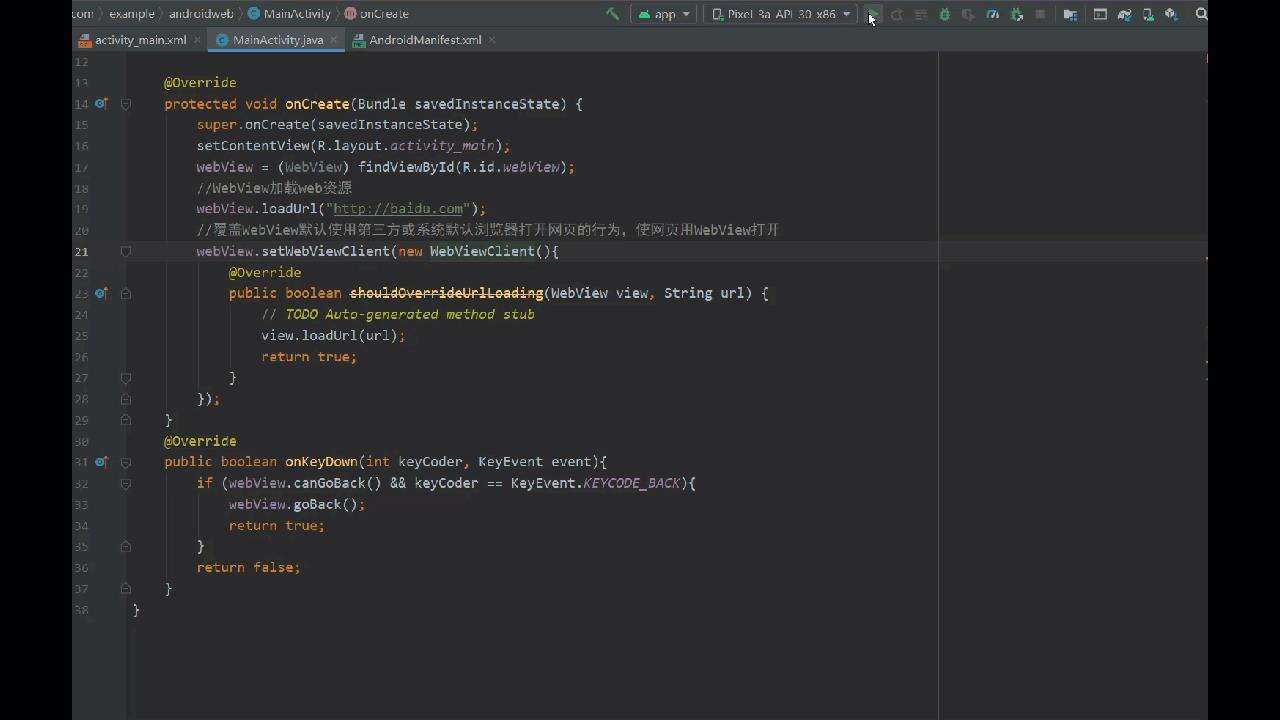Click the Layout/Run Anything window icon
The height and width of the screenshot is (720, 1280).
point(1100,14)
